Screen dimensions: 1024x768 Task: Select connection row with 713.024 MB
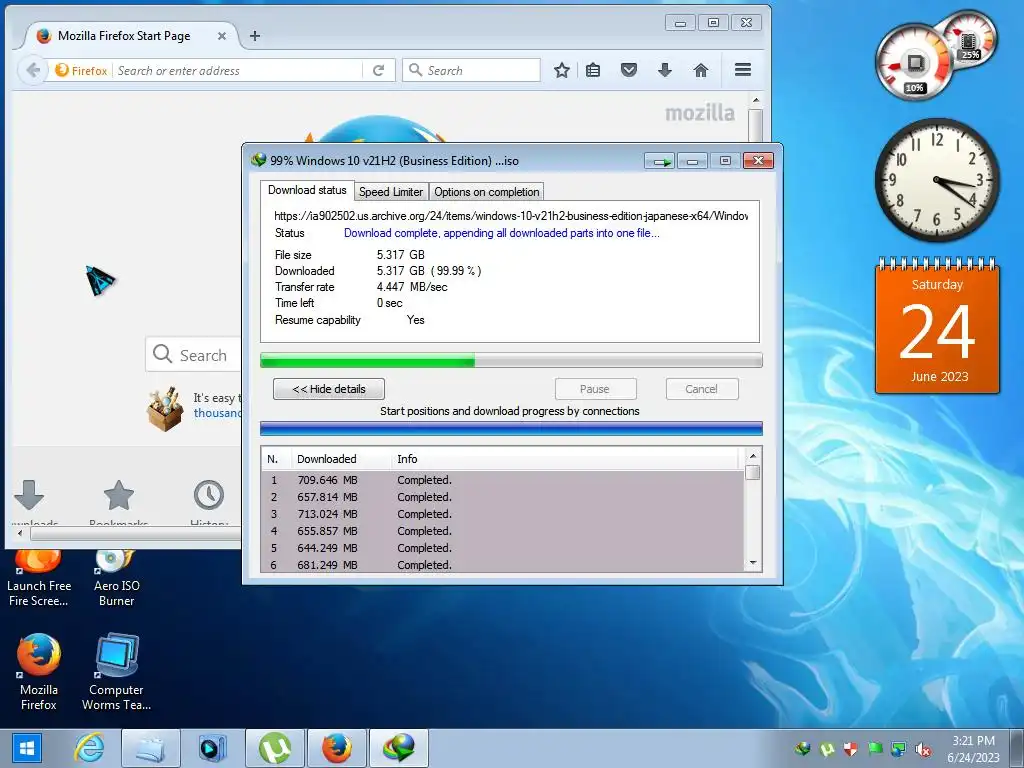coord(502,514)
